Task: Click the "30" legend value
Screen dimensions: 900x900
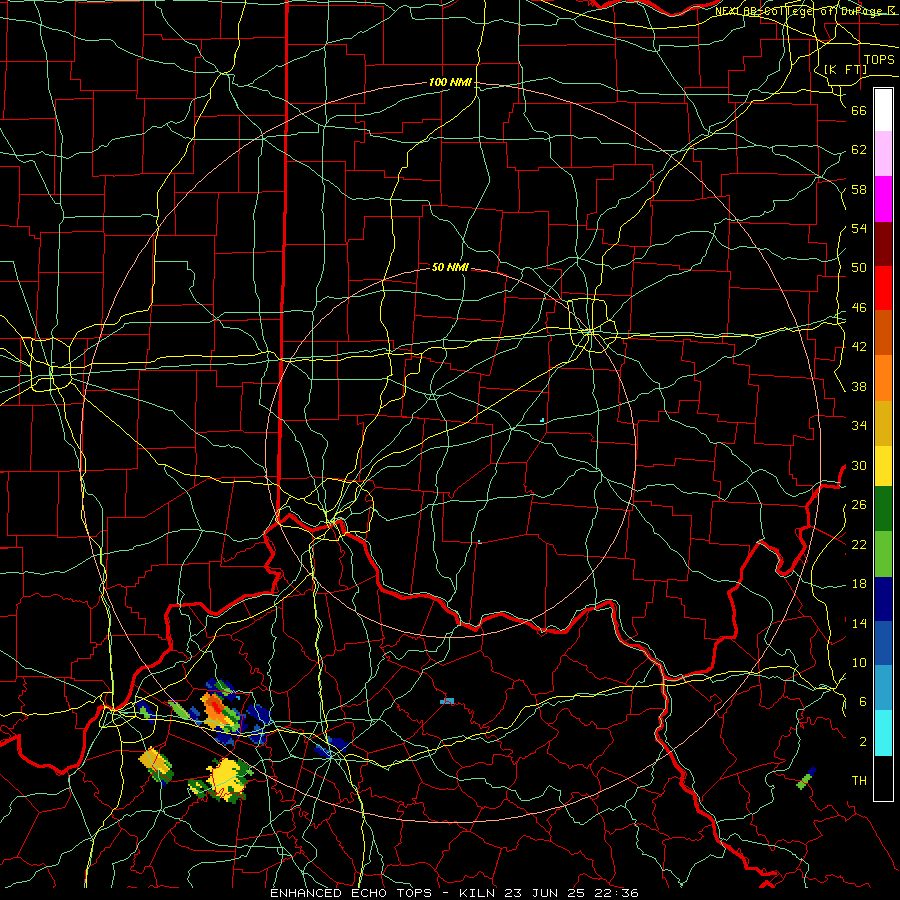Action: point(859,465)
